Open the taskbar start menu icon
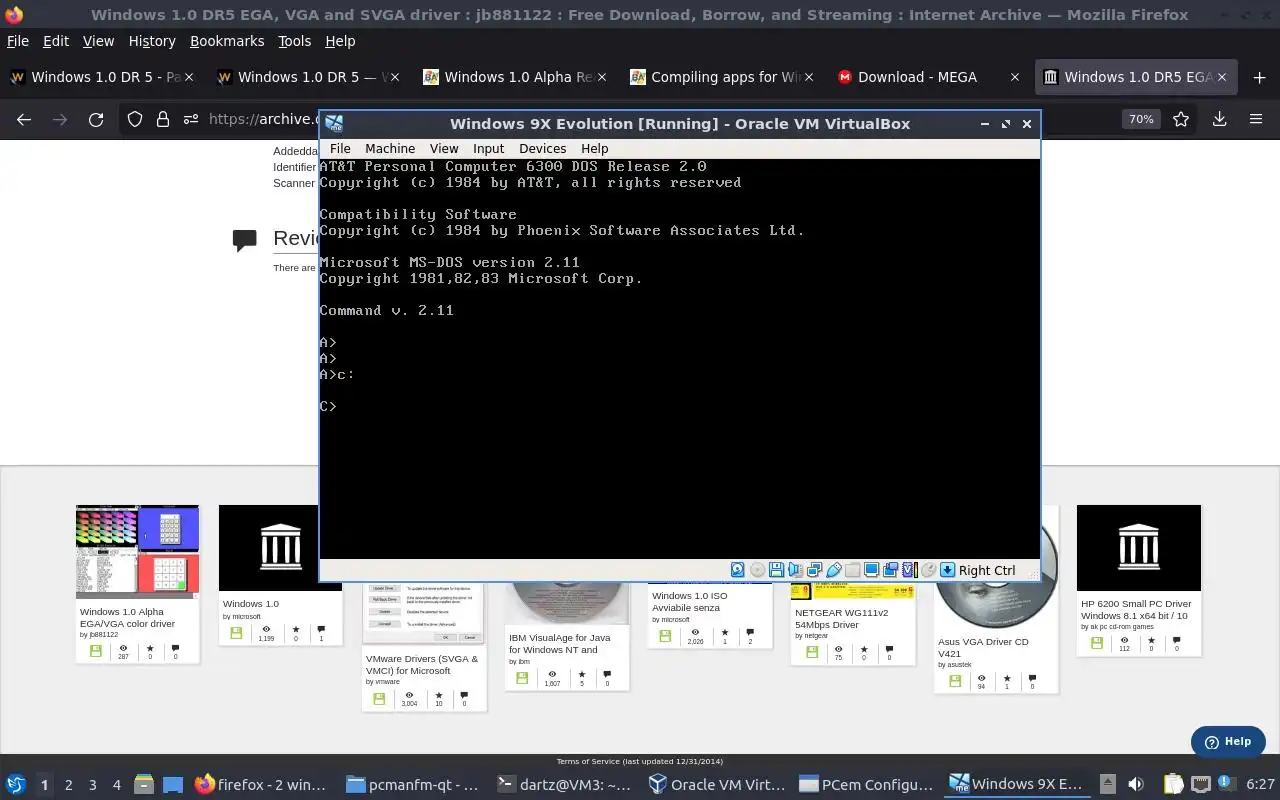 pos(15,785)
